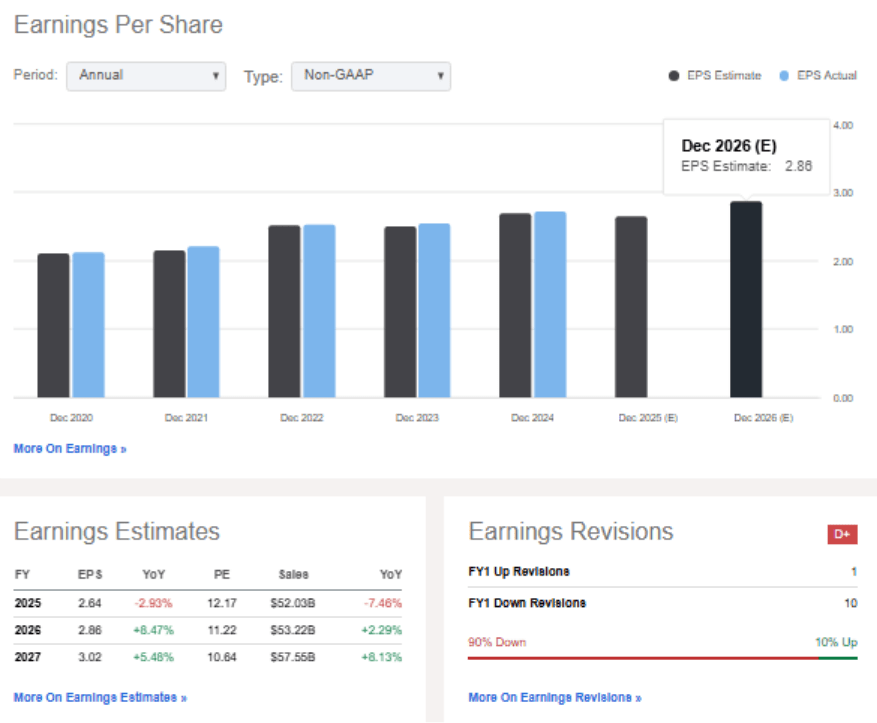This screenshot has width=877, height=723.
Task: Click the Sales column header
Action: [293, 575]
